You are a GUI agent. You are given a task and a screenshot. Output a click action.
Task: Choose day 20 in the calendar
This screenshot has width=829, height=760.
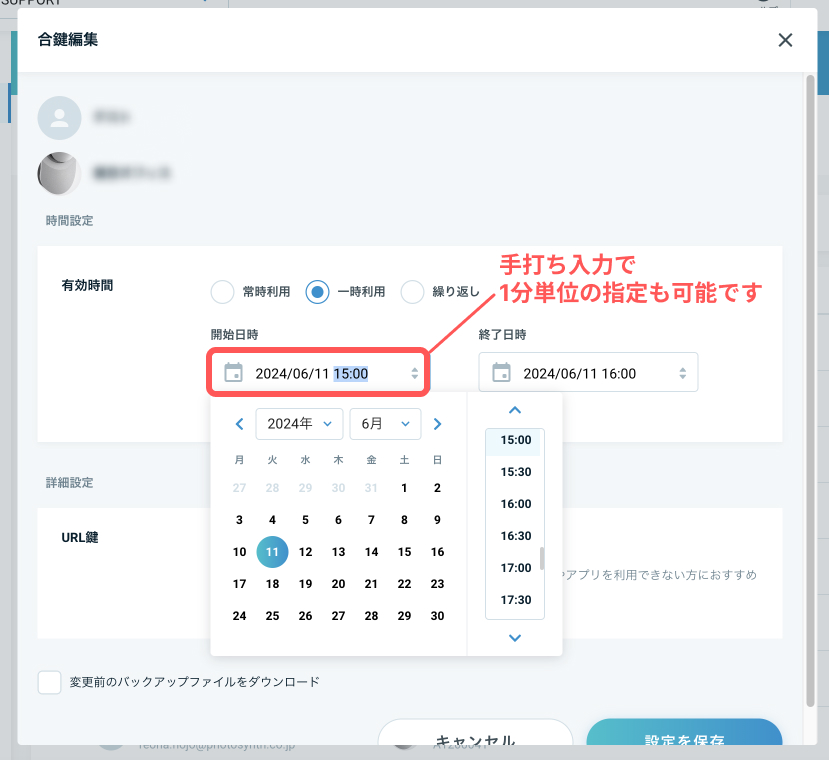click(x=338, y=584)
